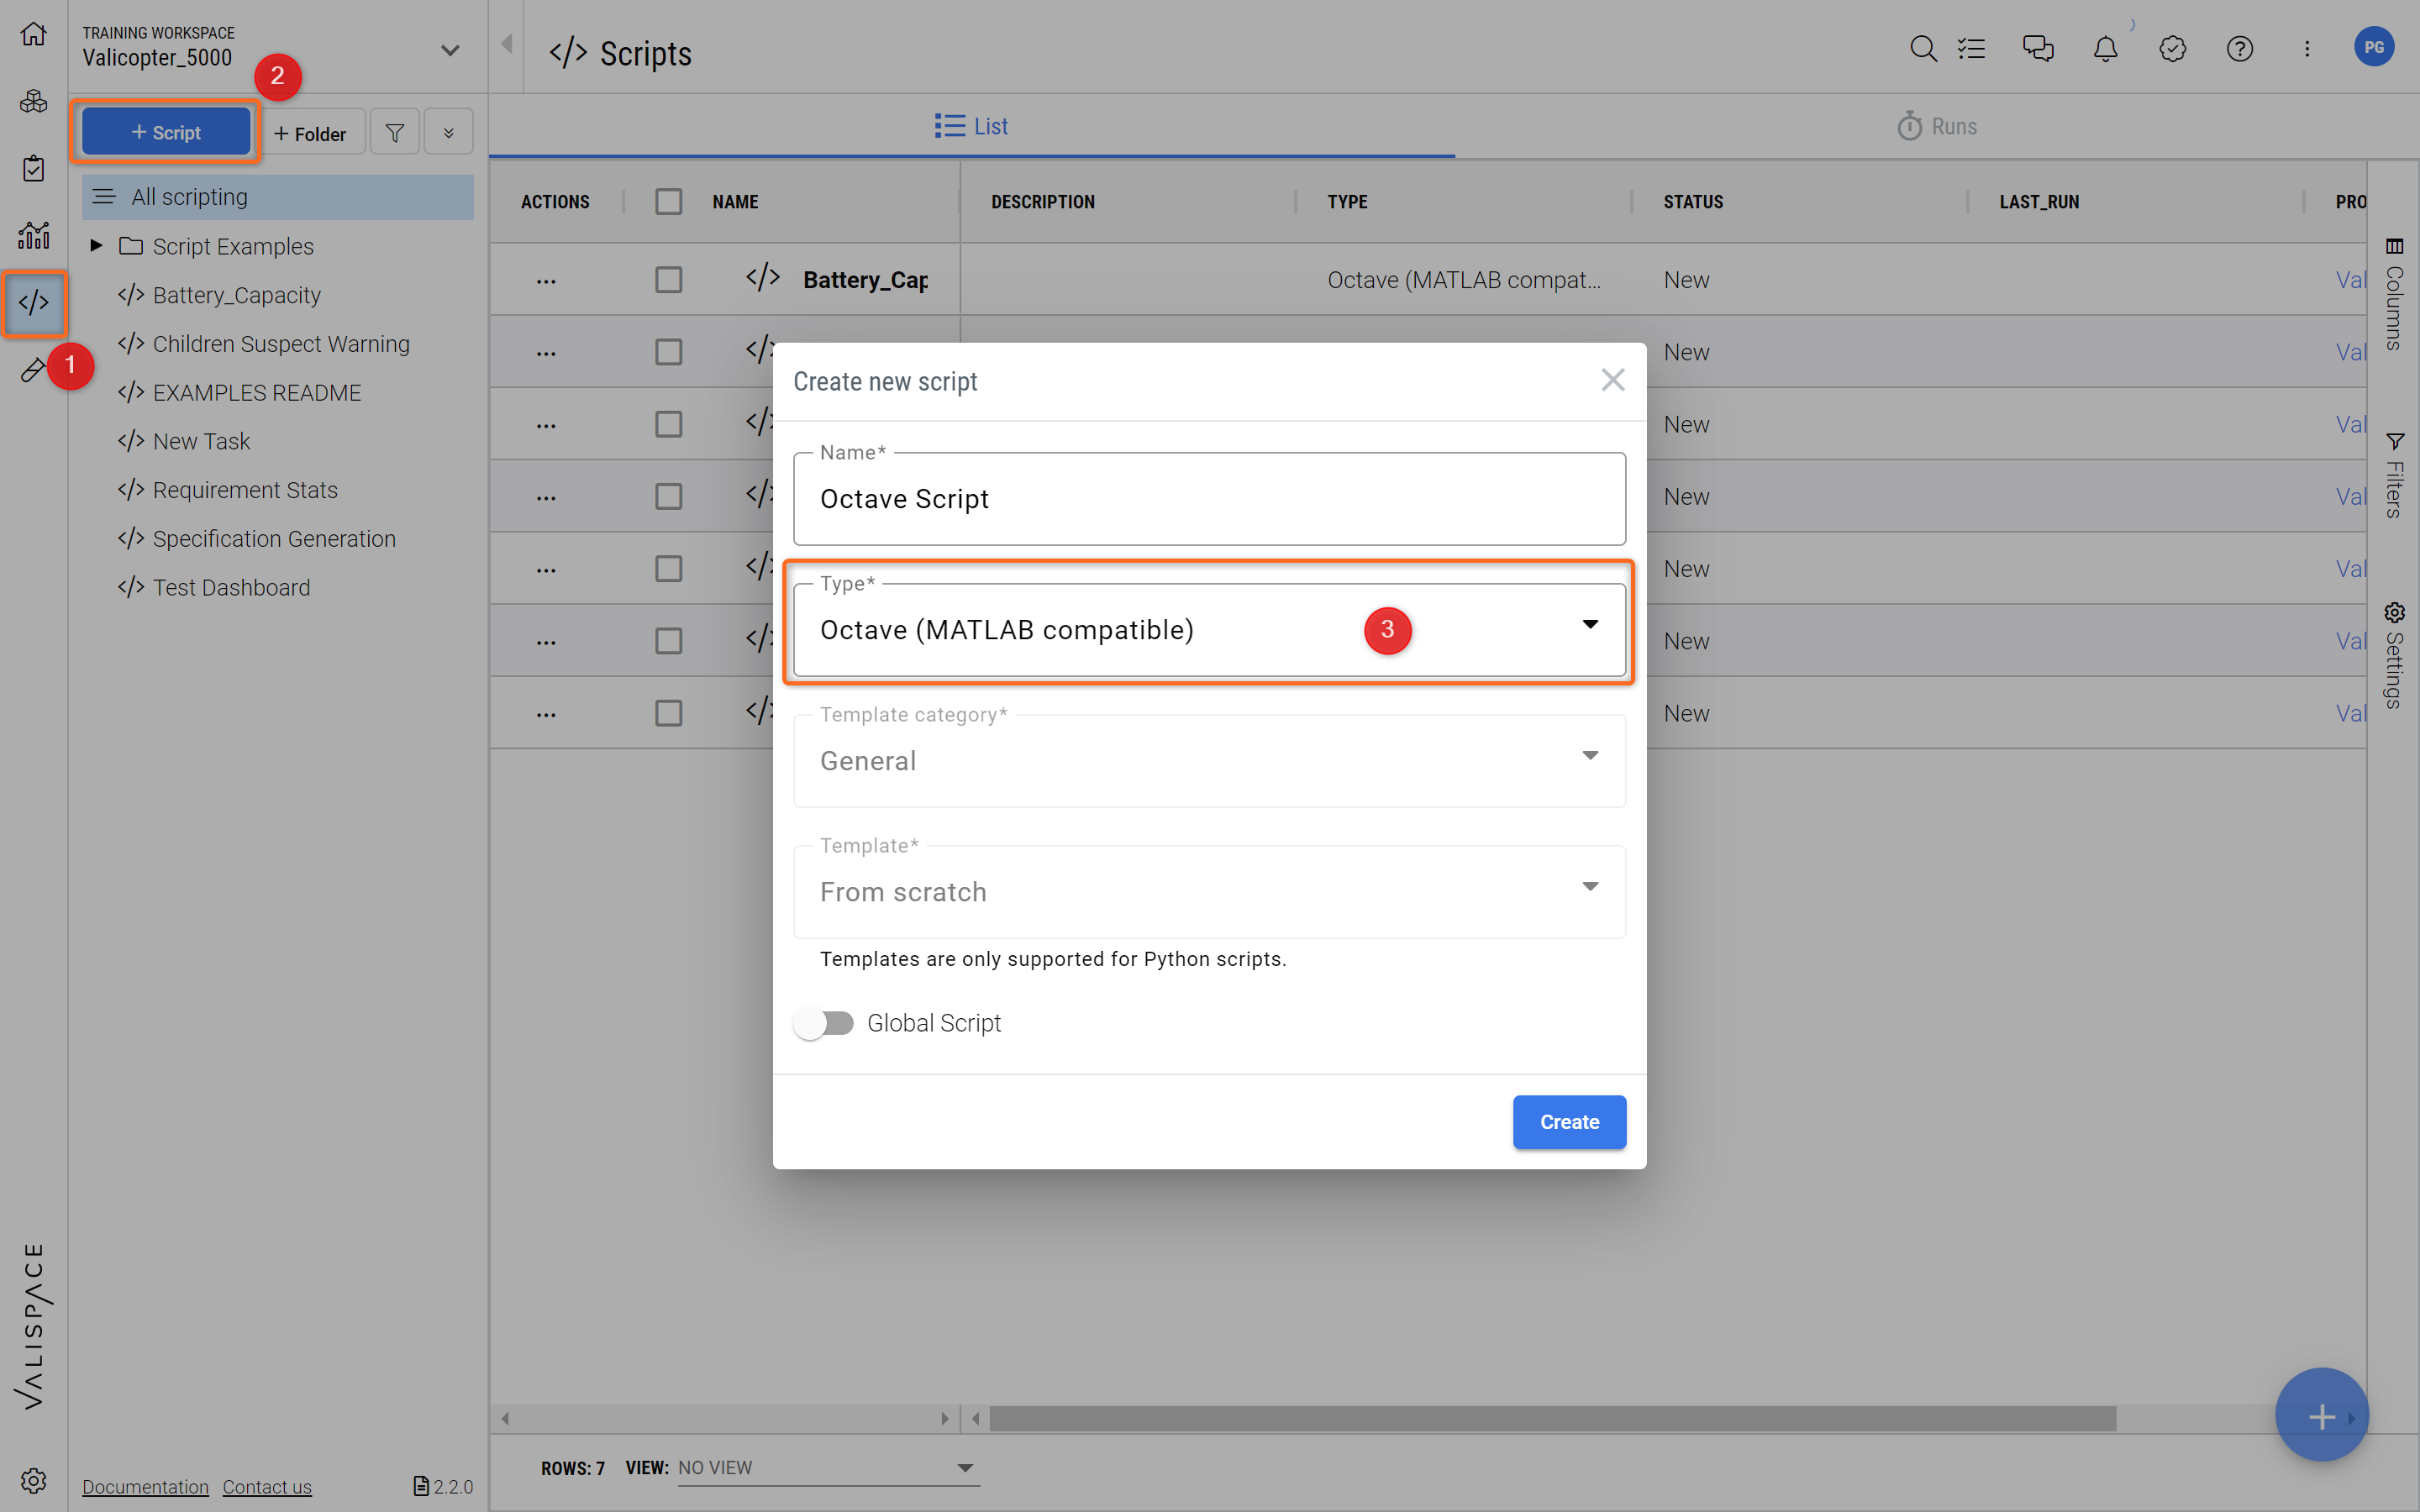Screen dimensions: 2420x1512
Task: Open the components blocks icon in sidebar
Action: pos(33,101)
